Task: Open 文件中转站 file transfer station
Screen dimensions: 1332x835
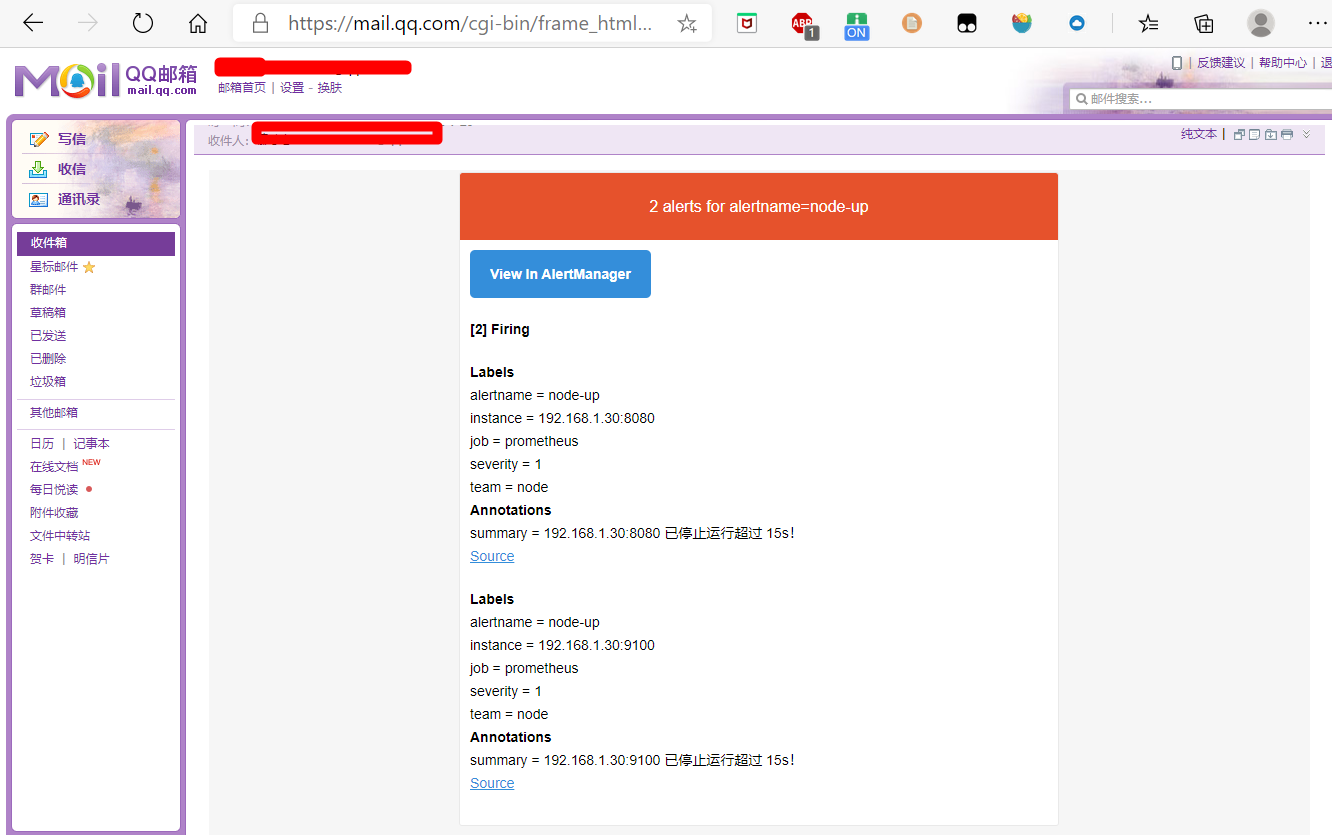Action: click(60, 536)
